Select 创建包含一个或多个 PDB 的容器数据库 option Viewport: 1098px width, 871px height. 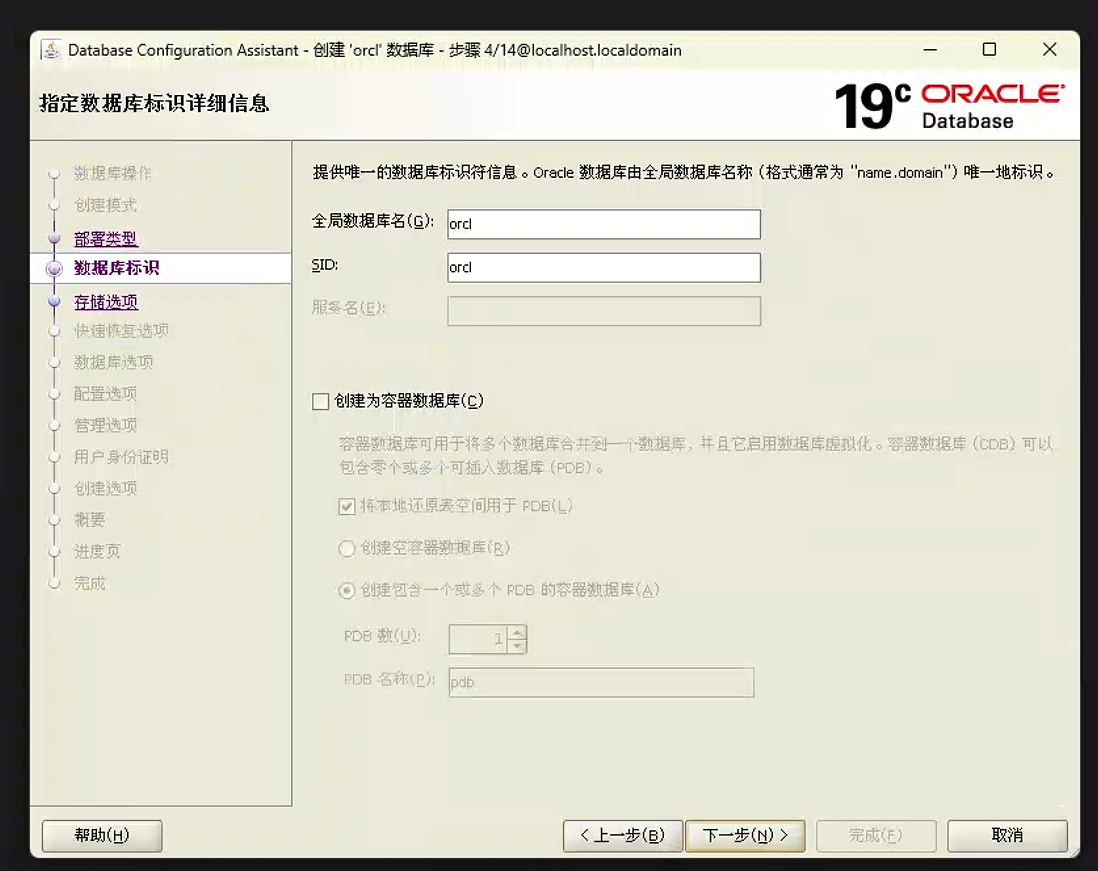point(347,590)
